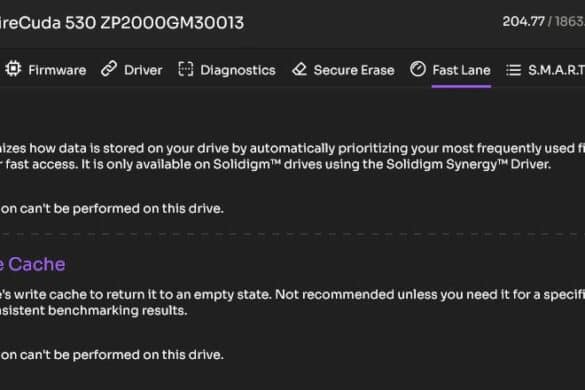Click the message above the dashed divider
This screenshot has width=585, height=390.
[x=112, y=209]
